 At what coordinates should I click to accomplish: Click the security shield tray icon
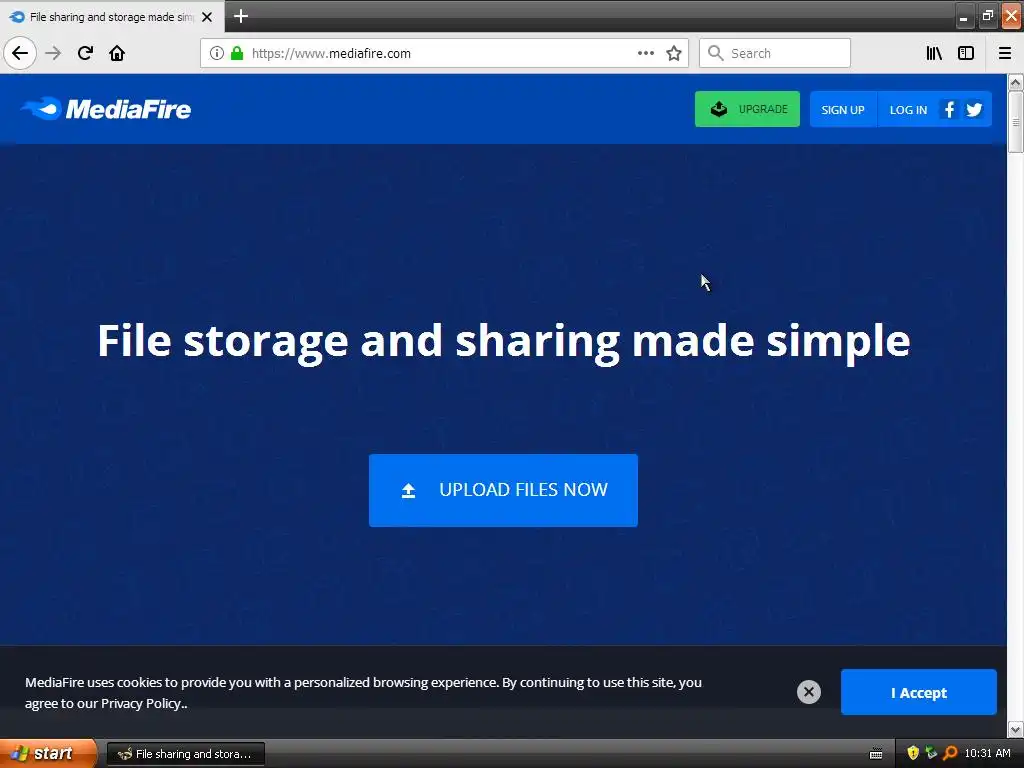click(912, 753)
